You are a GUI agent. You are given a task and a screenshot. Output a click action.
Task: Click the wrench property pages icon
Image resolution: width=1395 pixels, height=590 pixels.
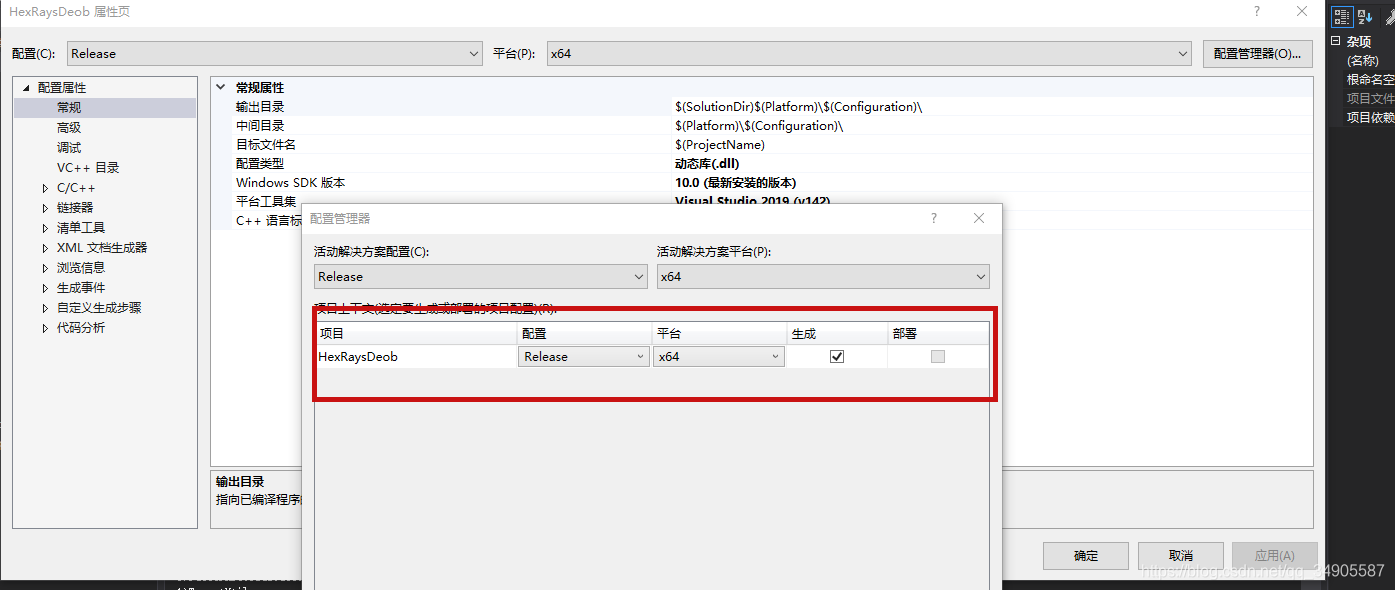click(x=1389, y=17)
